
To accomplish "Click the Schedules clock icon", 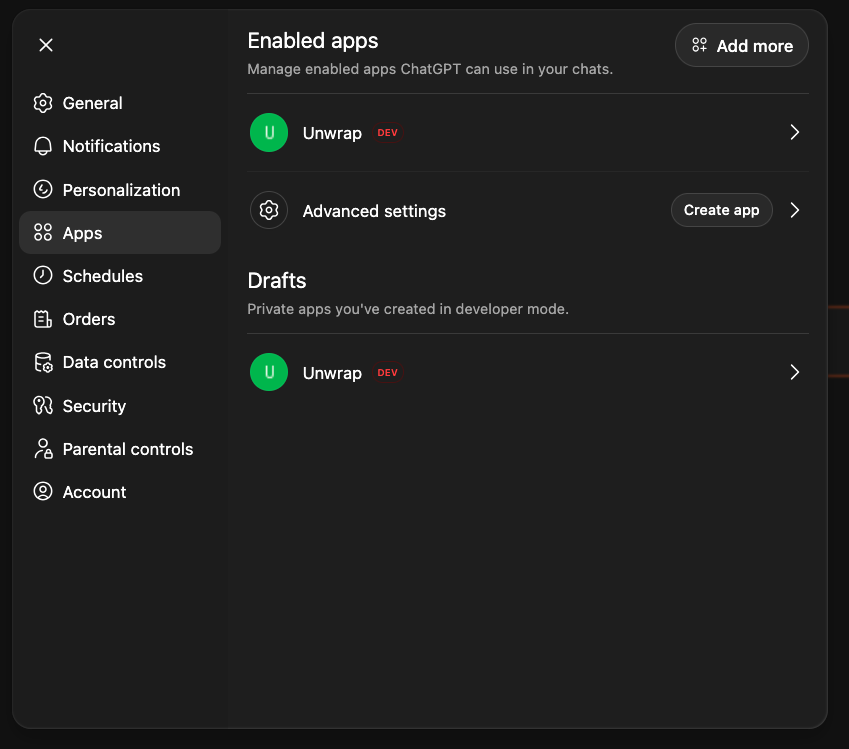I will point(43,276).
